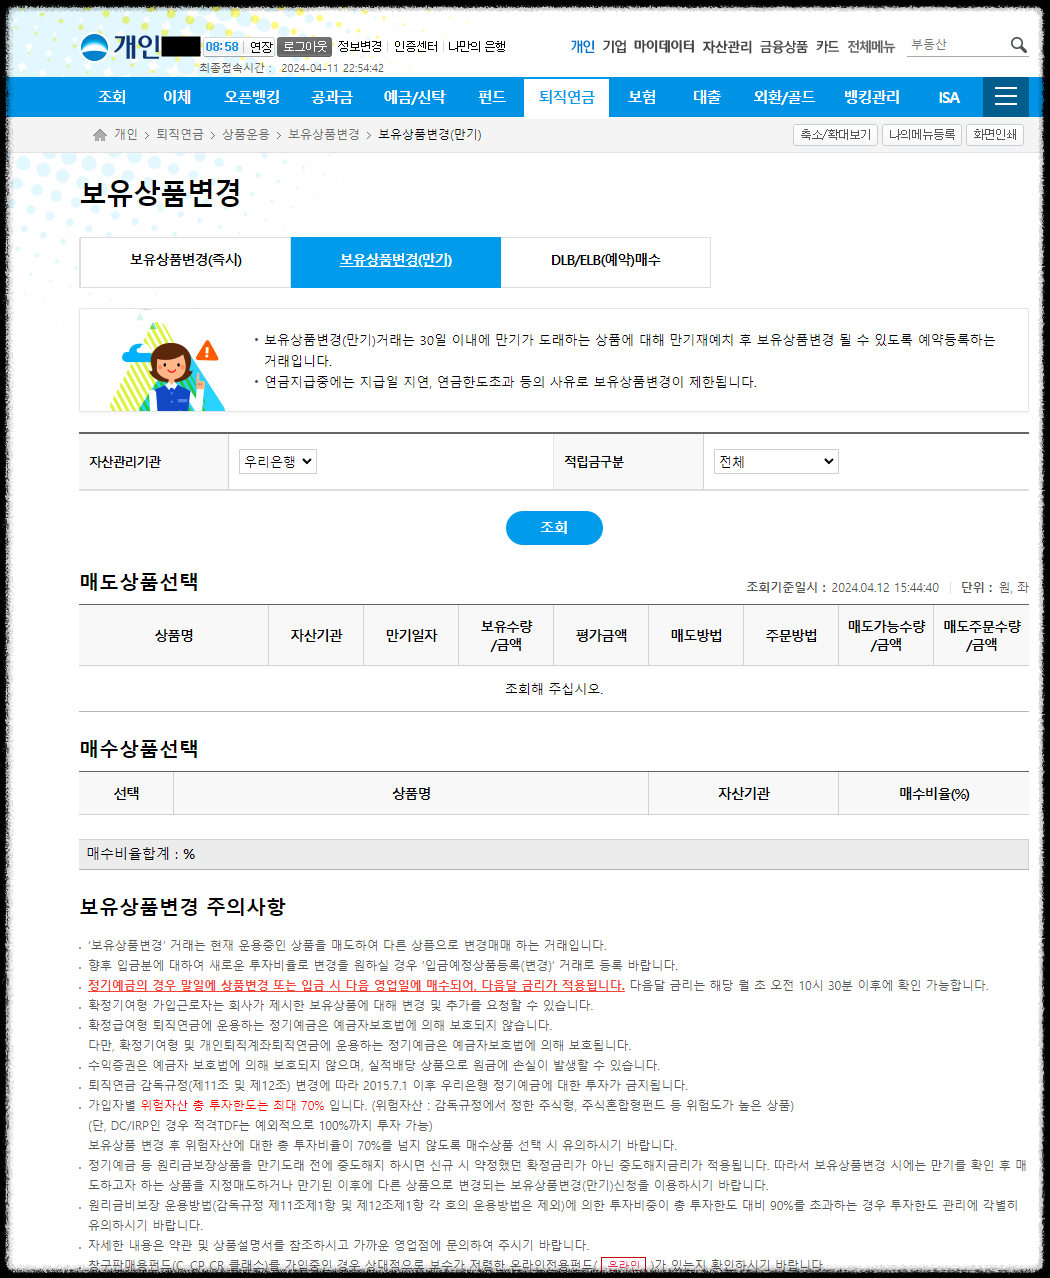The image size is (1050, 1278).
Task: Open 뱅킹관리 navigation menu
Action: pos(872,97)
